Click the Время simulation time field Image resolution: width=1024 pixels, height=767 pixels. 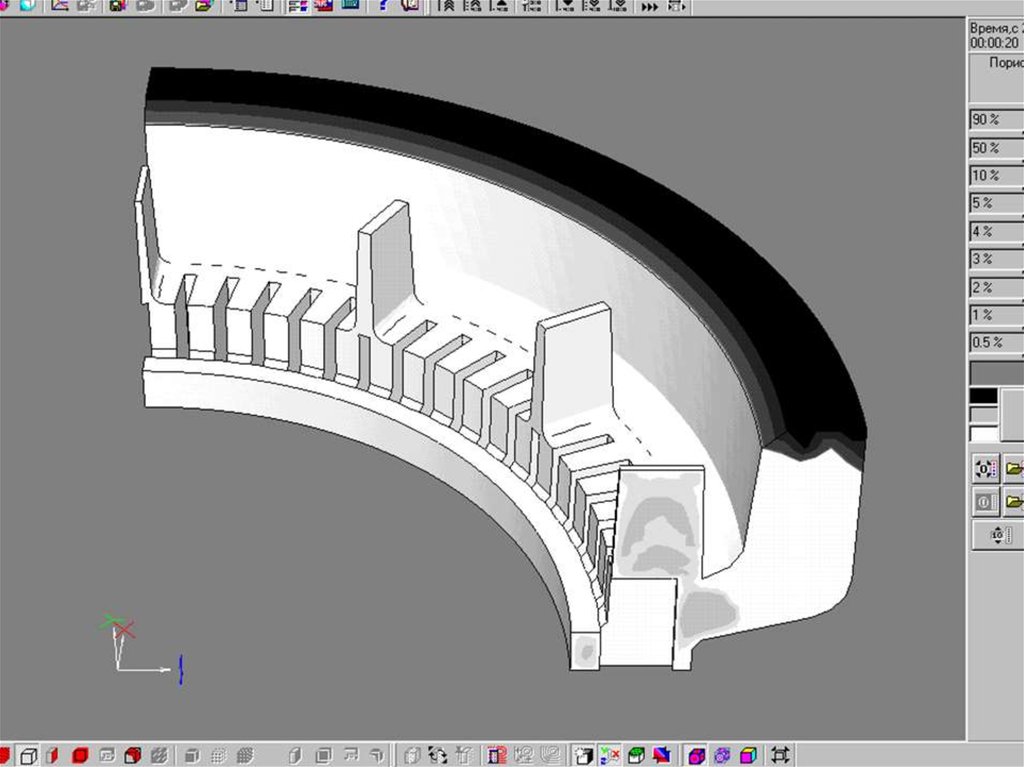[996, 36]
